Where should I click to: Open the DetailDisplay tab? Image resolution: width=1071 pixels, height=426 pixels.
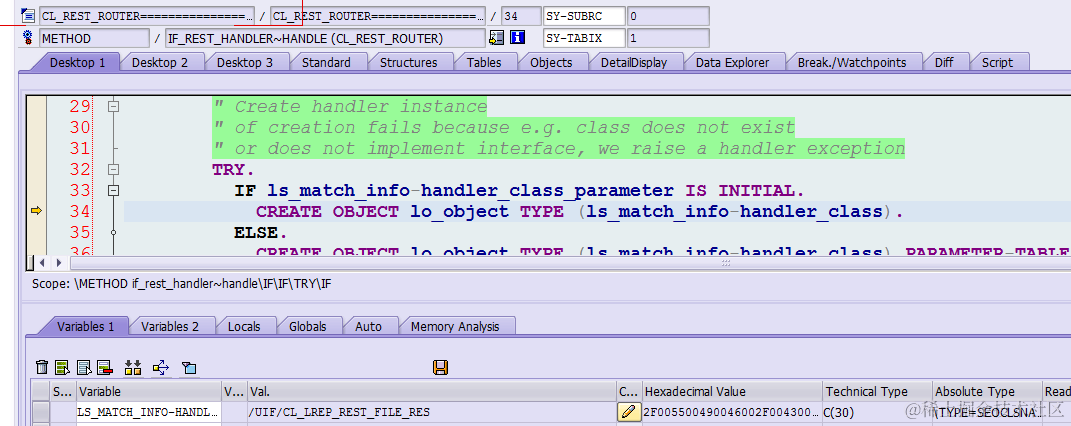(633, 62)
